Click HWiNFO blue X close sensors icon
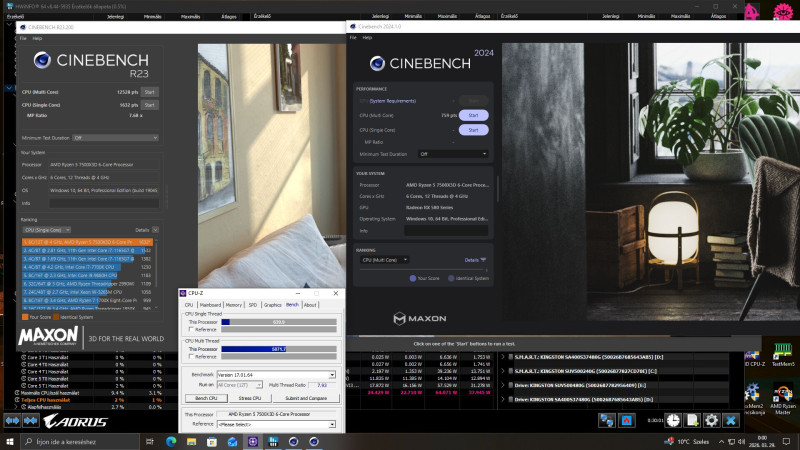 731,420
